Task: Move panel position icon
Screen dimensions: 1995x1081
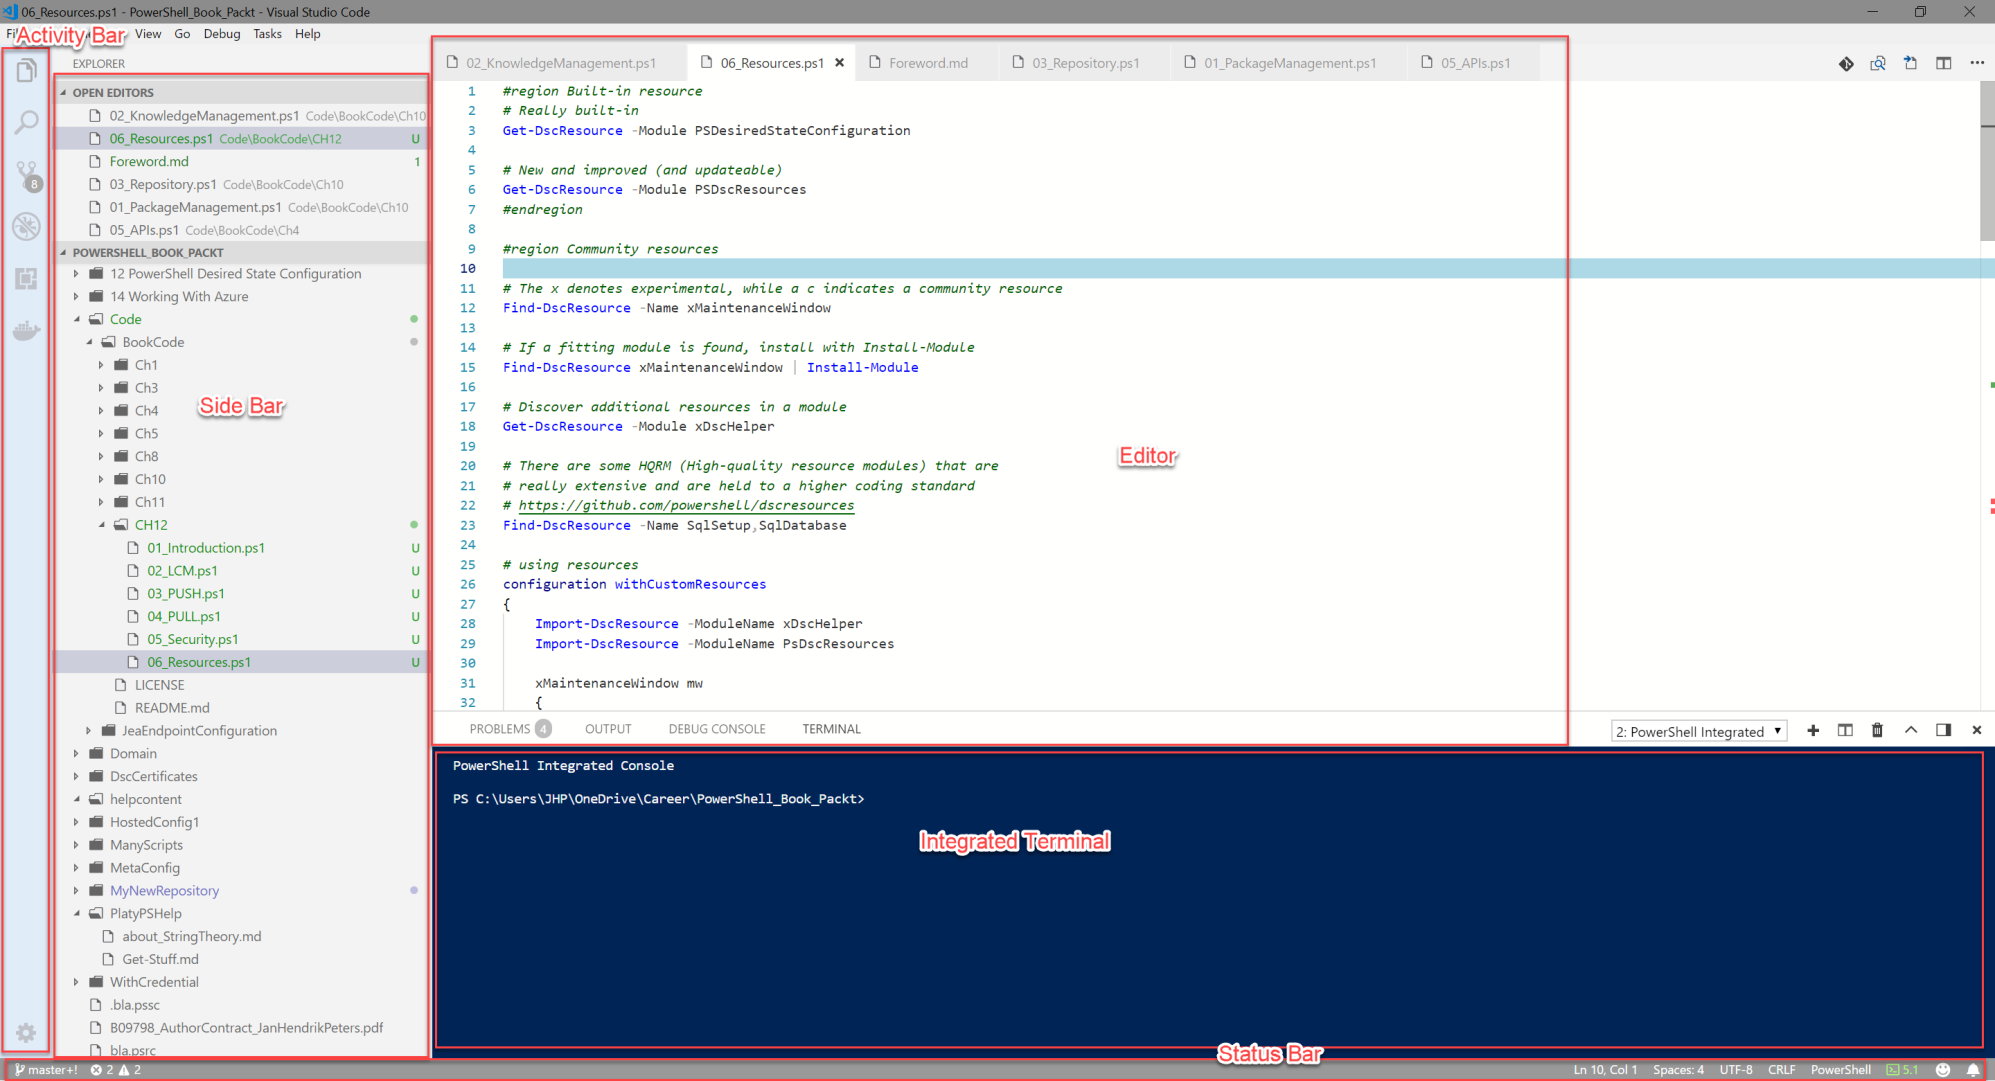Action: (x=1943, y=730)
